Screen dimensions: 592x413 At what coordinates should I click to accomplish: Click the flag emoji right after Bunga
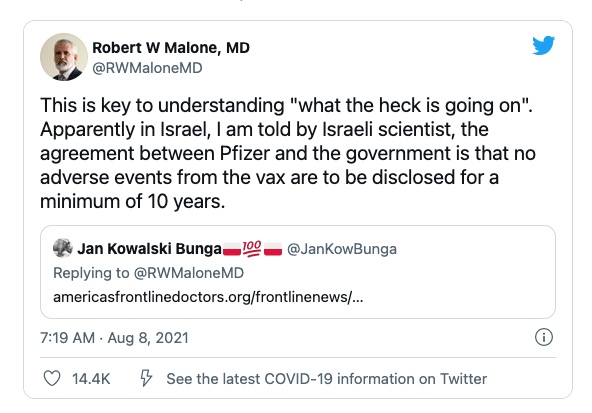232,249
